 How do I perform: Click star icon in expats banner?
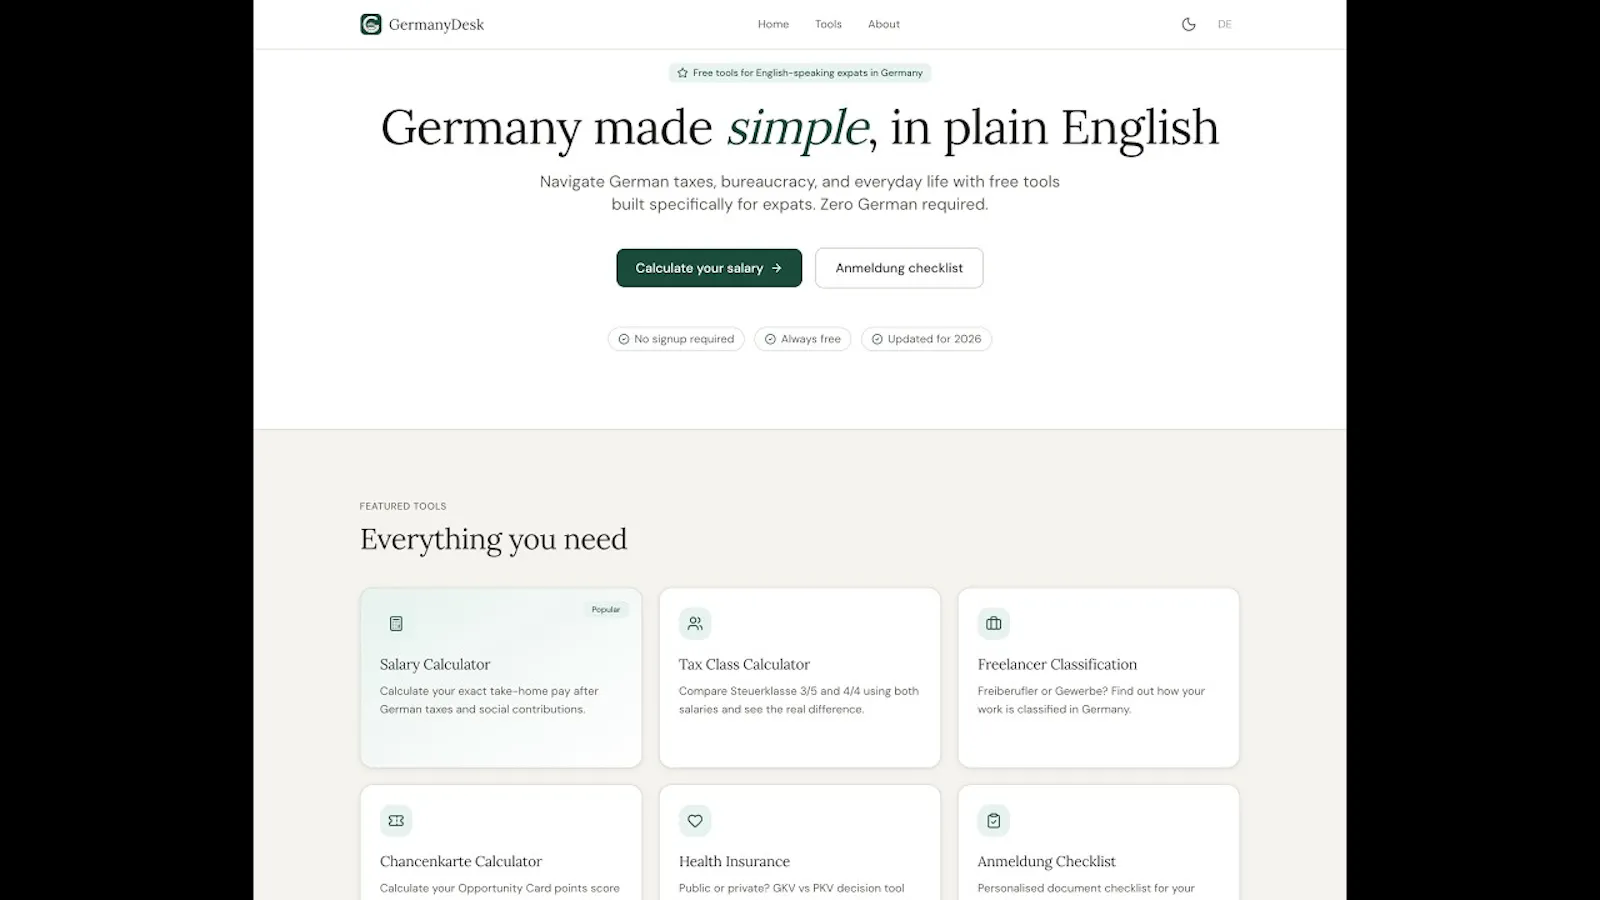click(x=682, y=73)
